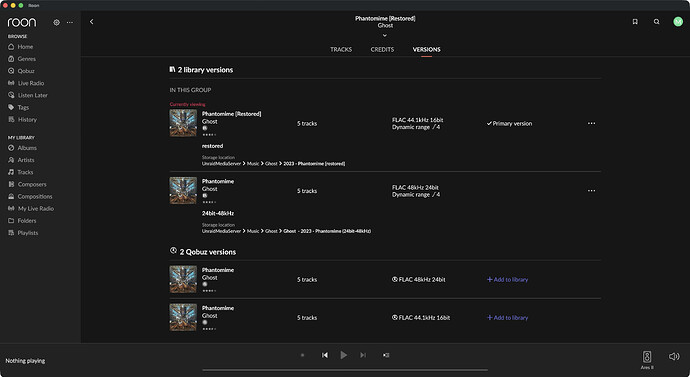Click the '2 library versions' heading
The height and width of the screenshot is (377, 690).
click(x=206, y=70)
